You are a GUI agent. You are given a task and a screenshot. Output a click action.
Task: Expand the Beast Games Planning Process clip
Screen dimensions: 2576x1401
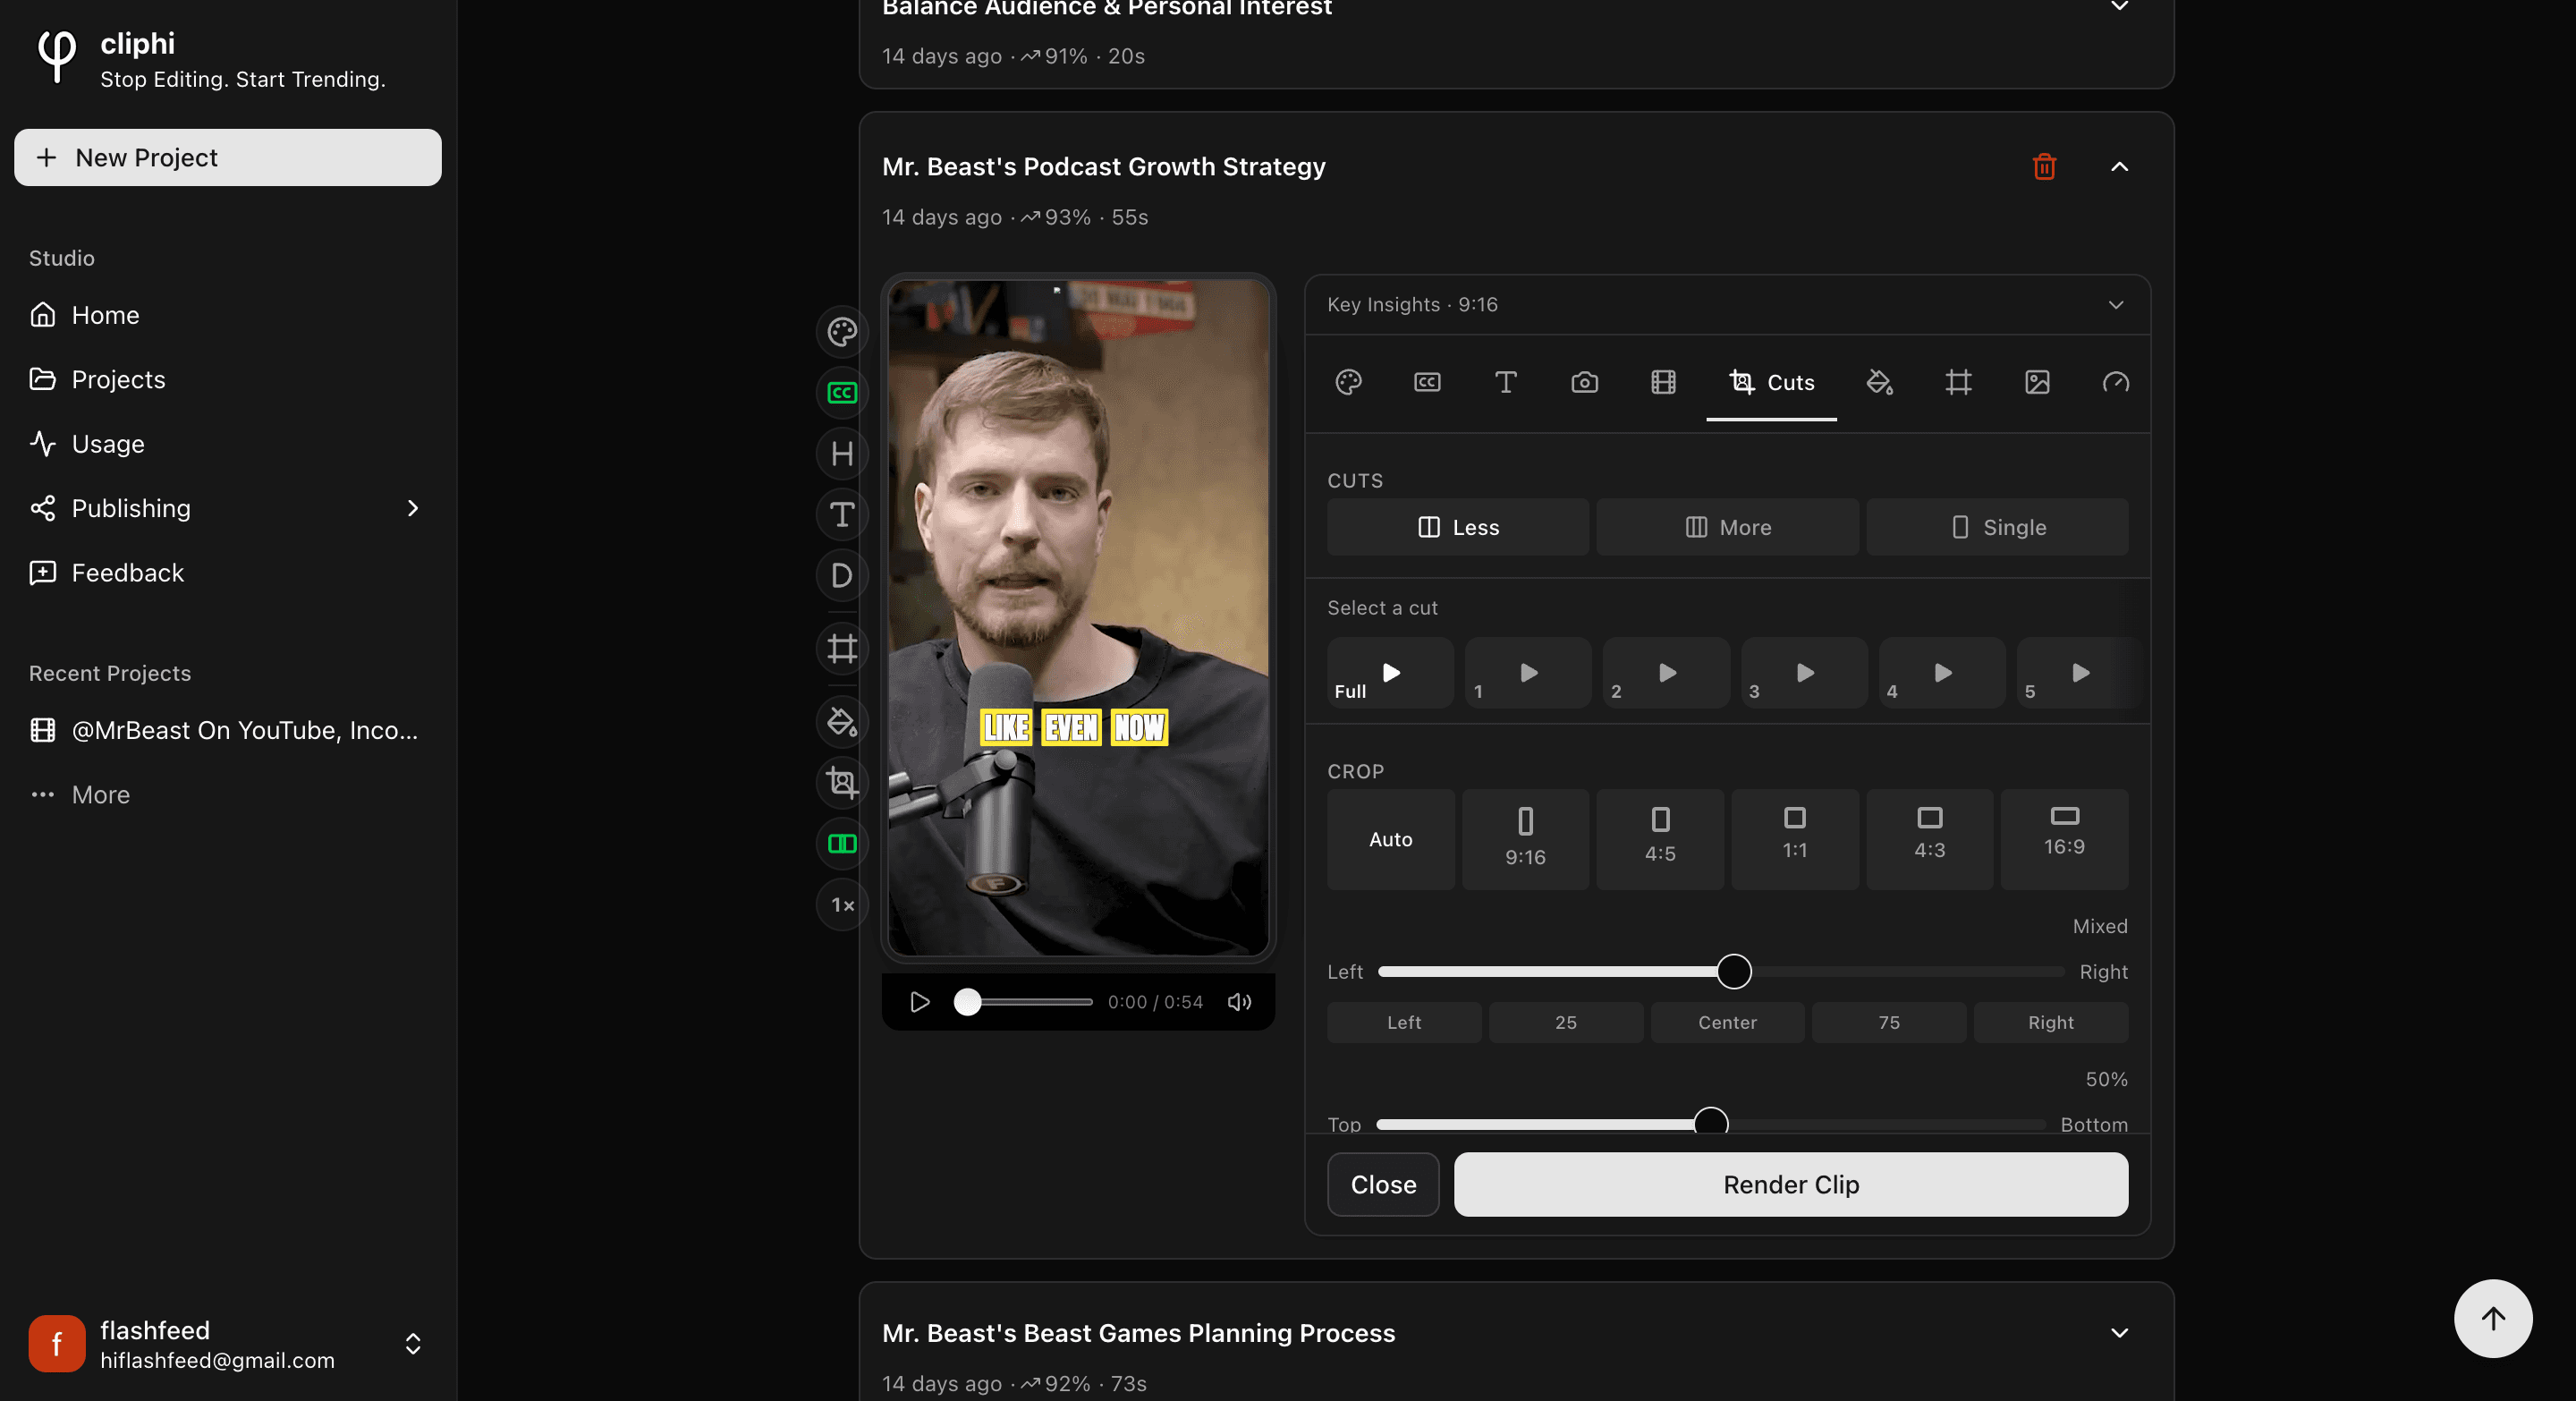(2119, 1333)
